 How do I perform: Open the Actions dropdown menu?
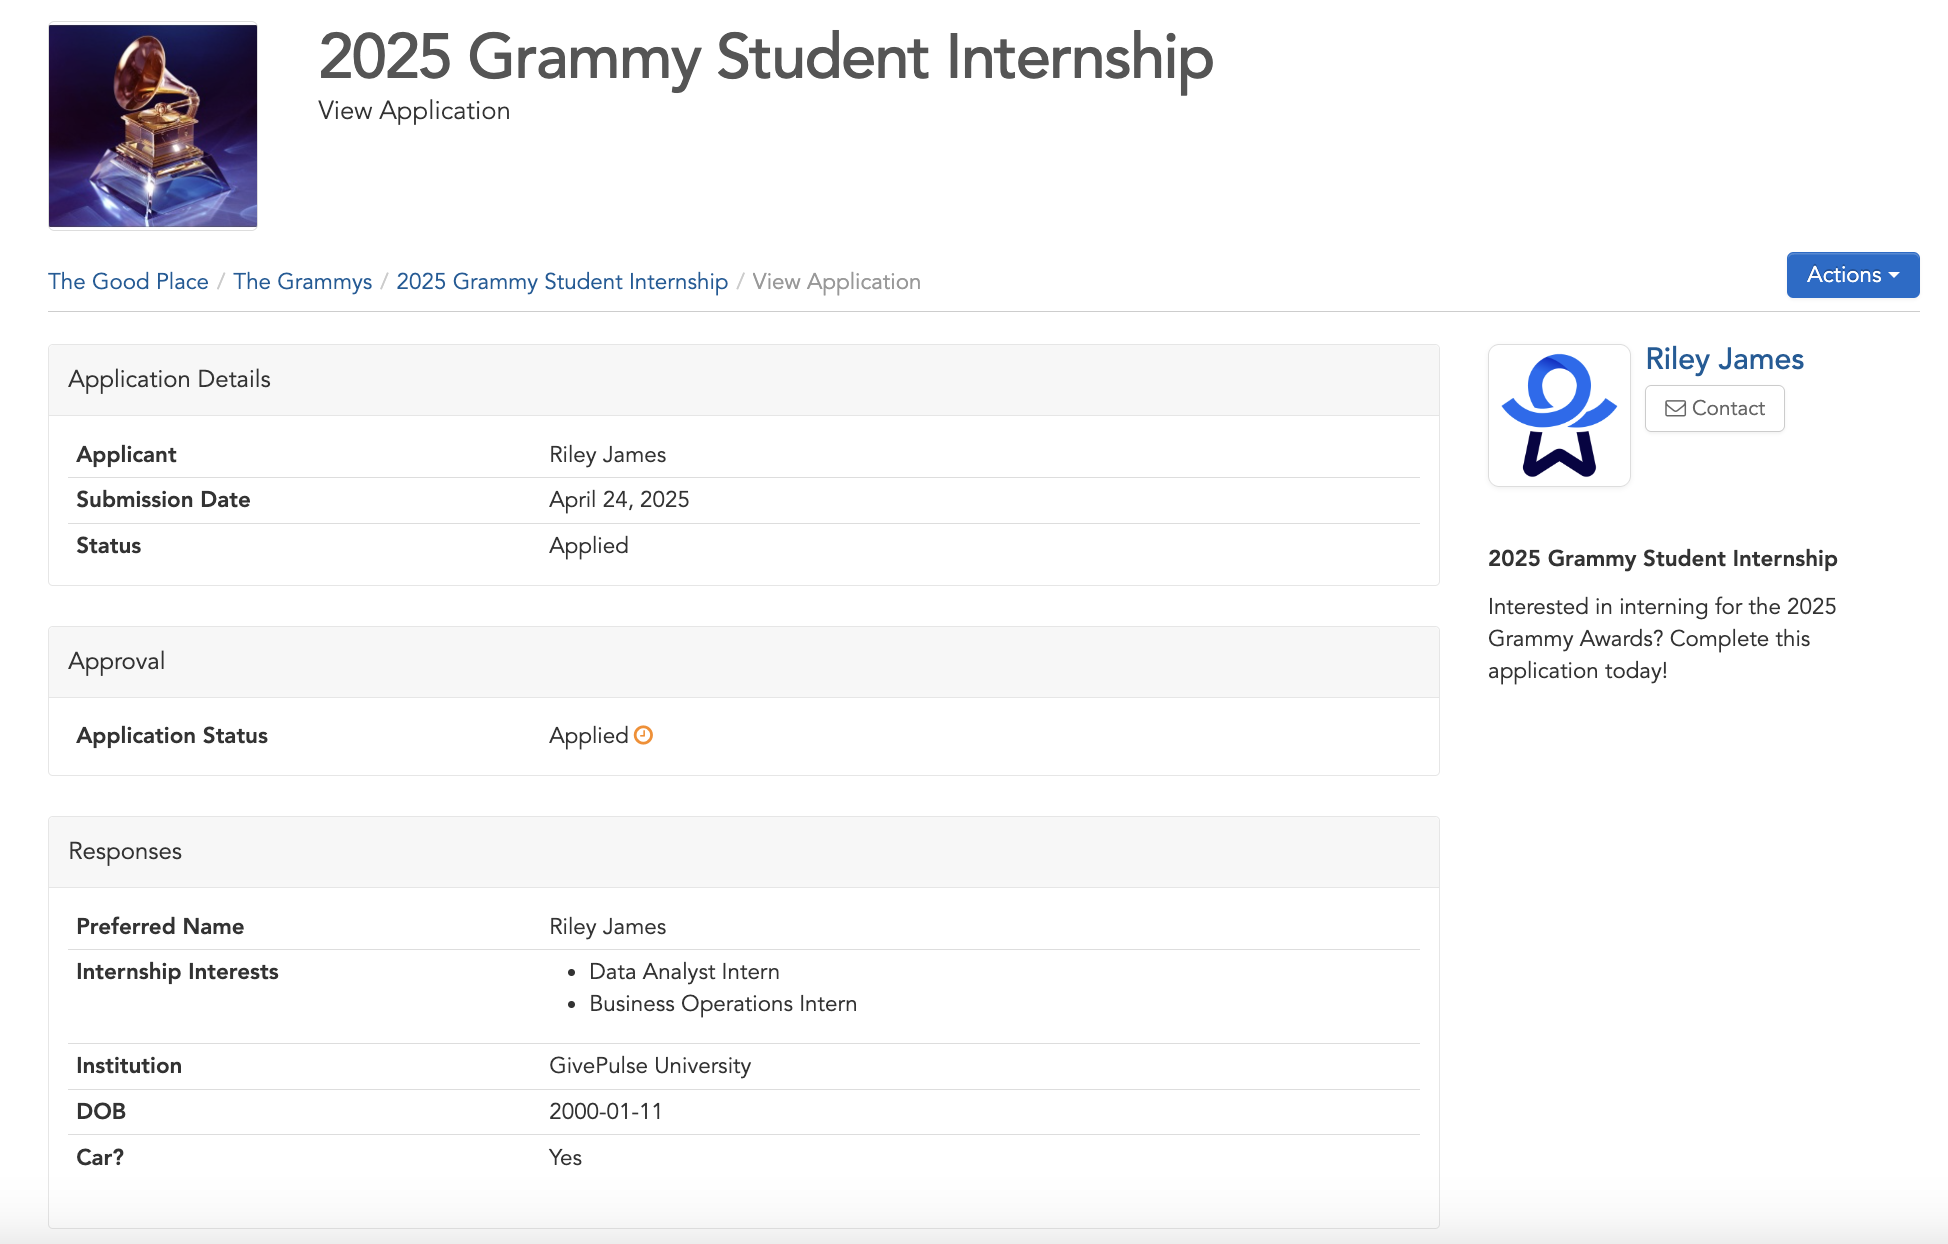tap(1852, 275)
